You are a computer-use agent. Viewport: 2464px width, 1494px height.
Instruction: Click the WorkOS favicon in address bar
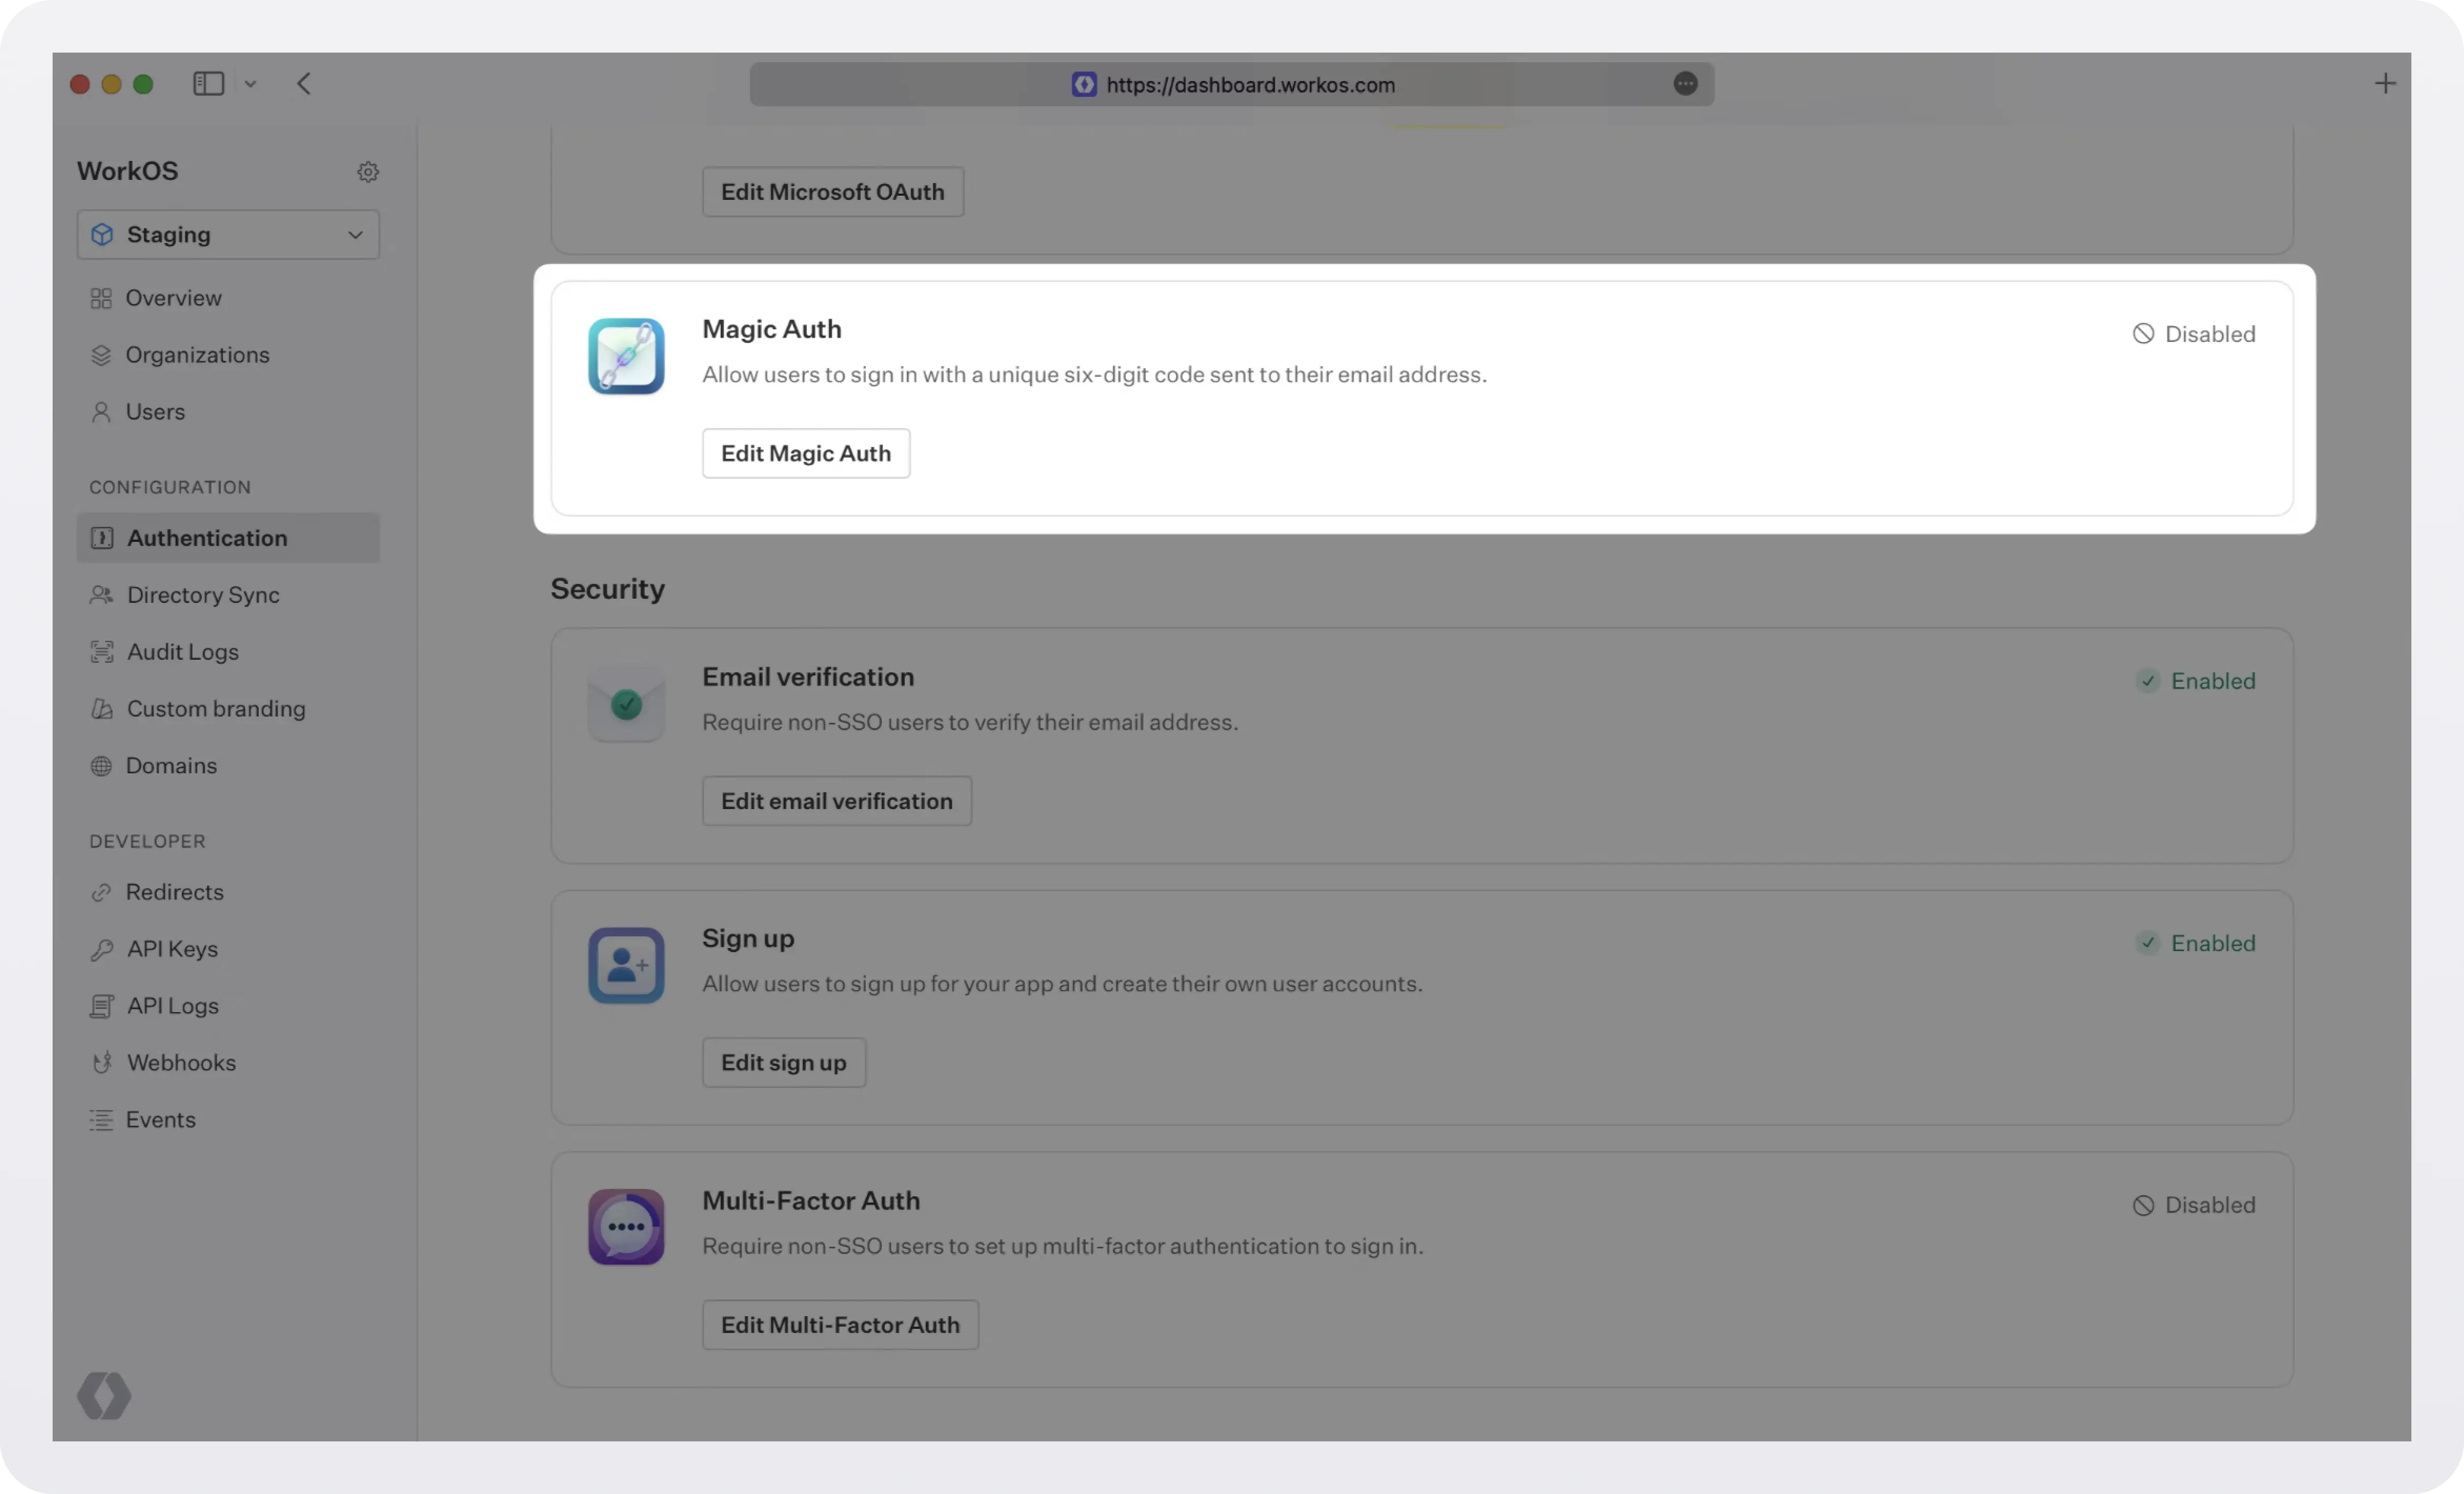pyautogui.click(x=1084, y=84)
